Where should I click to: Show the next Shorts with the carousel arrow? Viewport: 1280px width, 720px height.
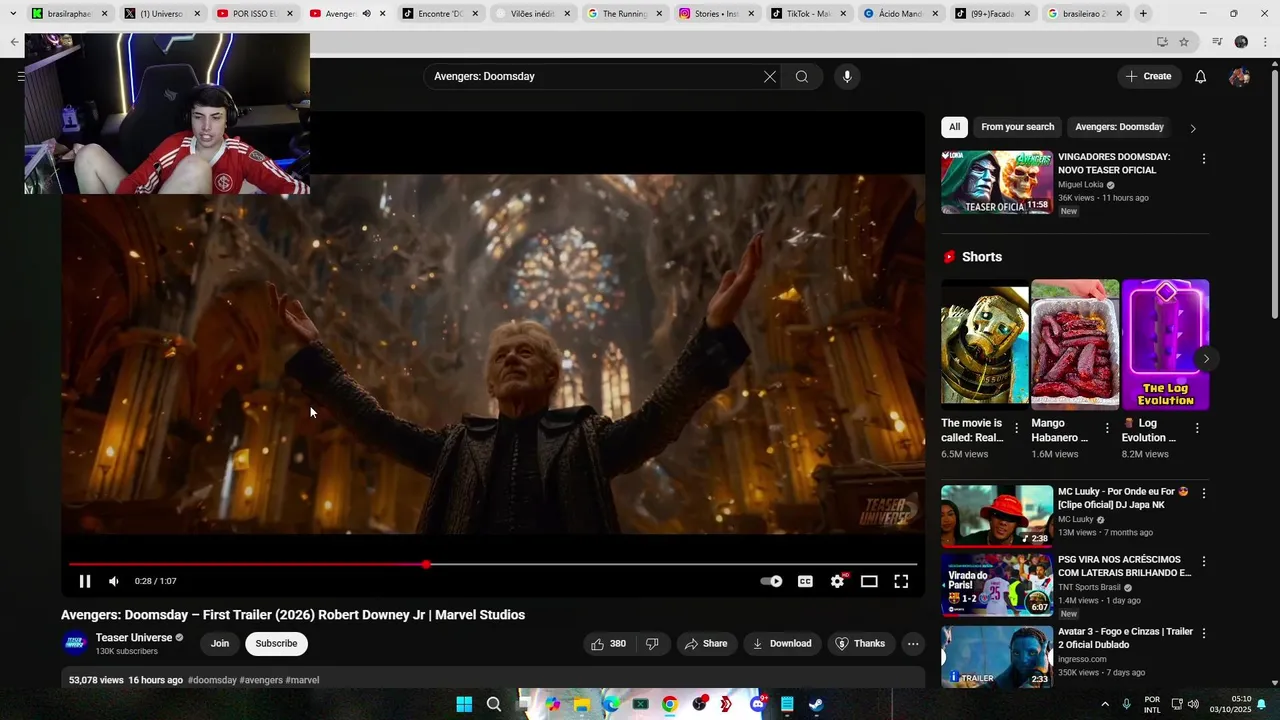(x=1206, y=359)
